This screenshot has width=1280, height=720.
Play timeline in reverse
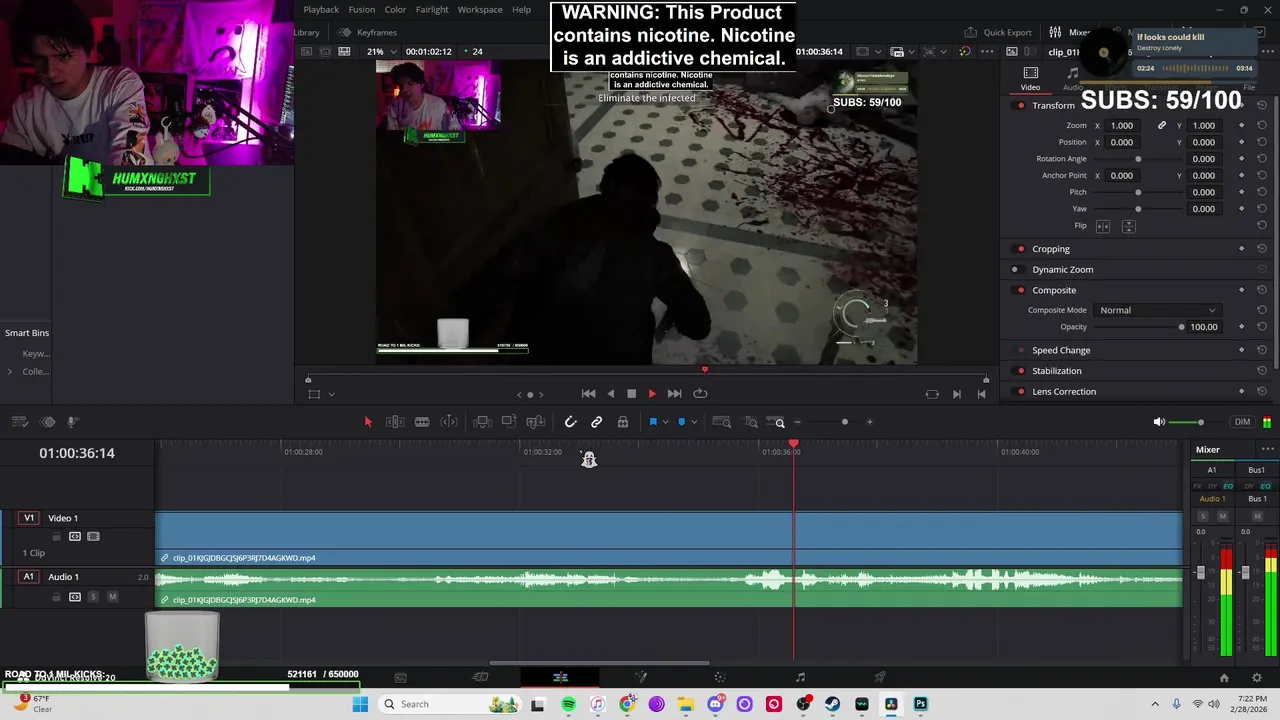pyautogui.click(x=610, y=394)
